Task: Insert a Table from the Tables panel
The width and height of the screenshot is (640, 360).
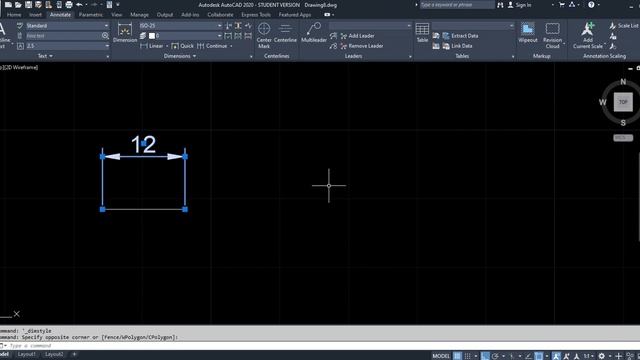Action: pyautogui.click(x=422, y=33)
